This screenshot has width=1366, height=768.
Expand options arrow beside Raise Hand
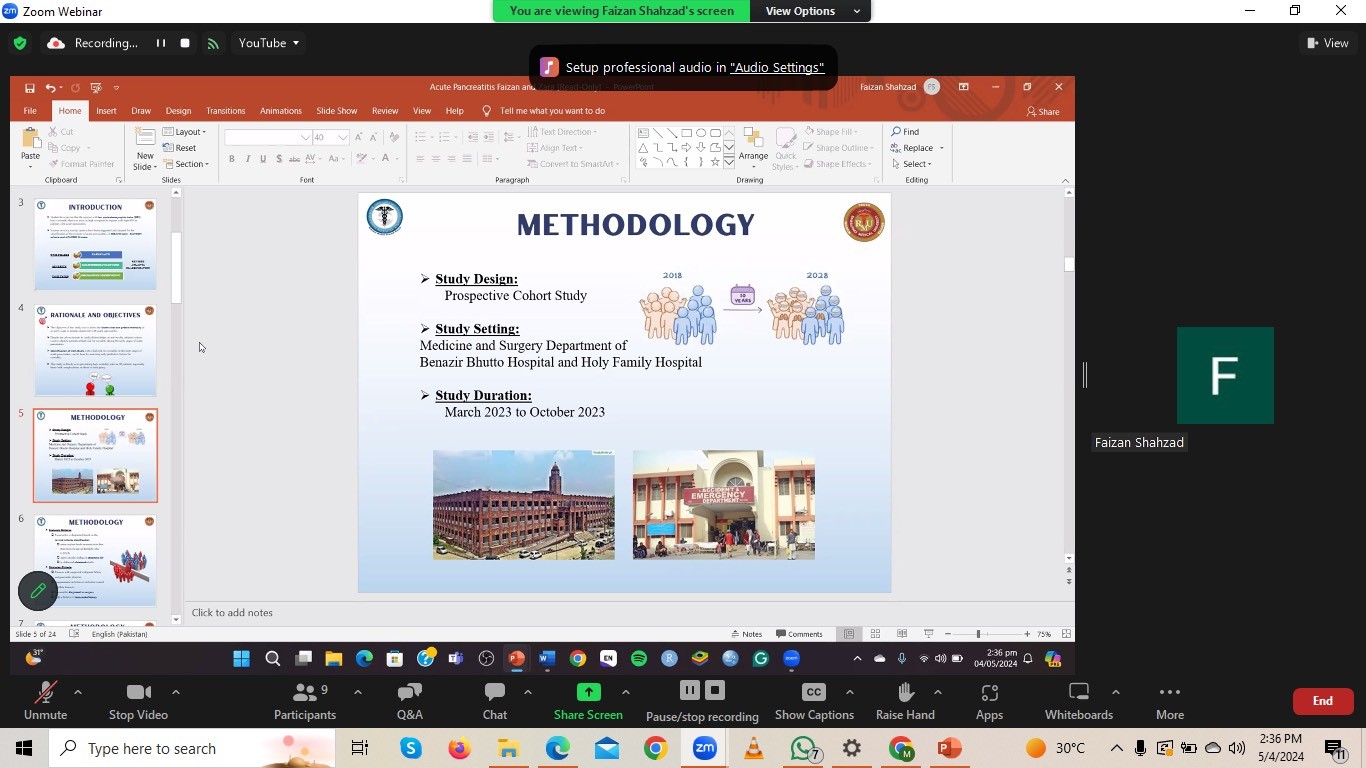[x=938, y=692]
